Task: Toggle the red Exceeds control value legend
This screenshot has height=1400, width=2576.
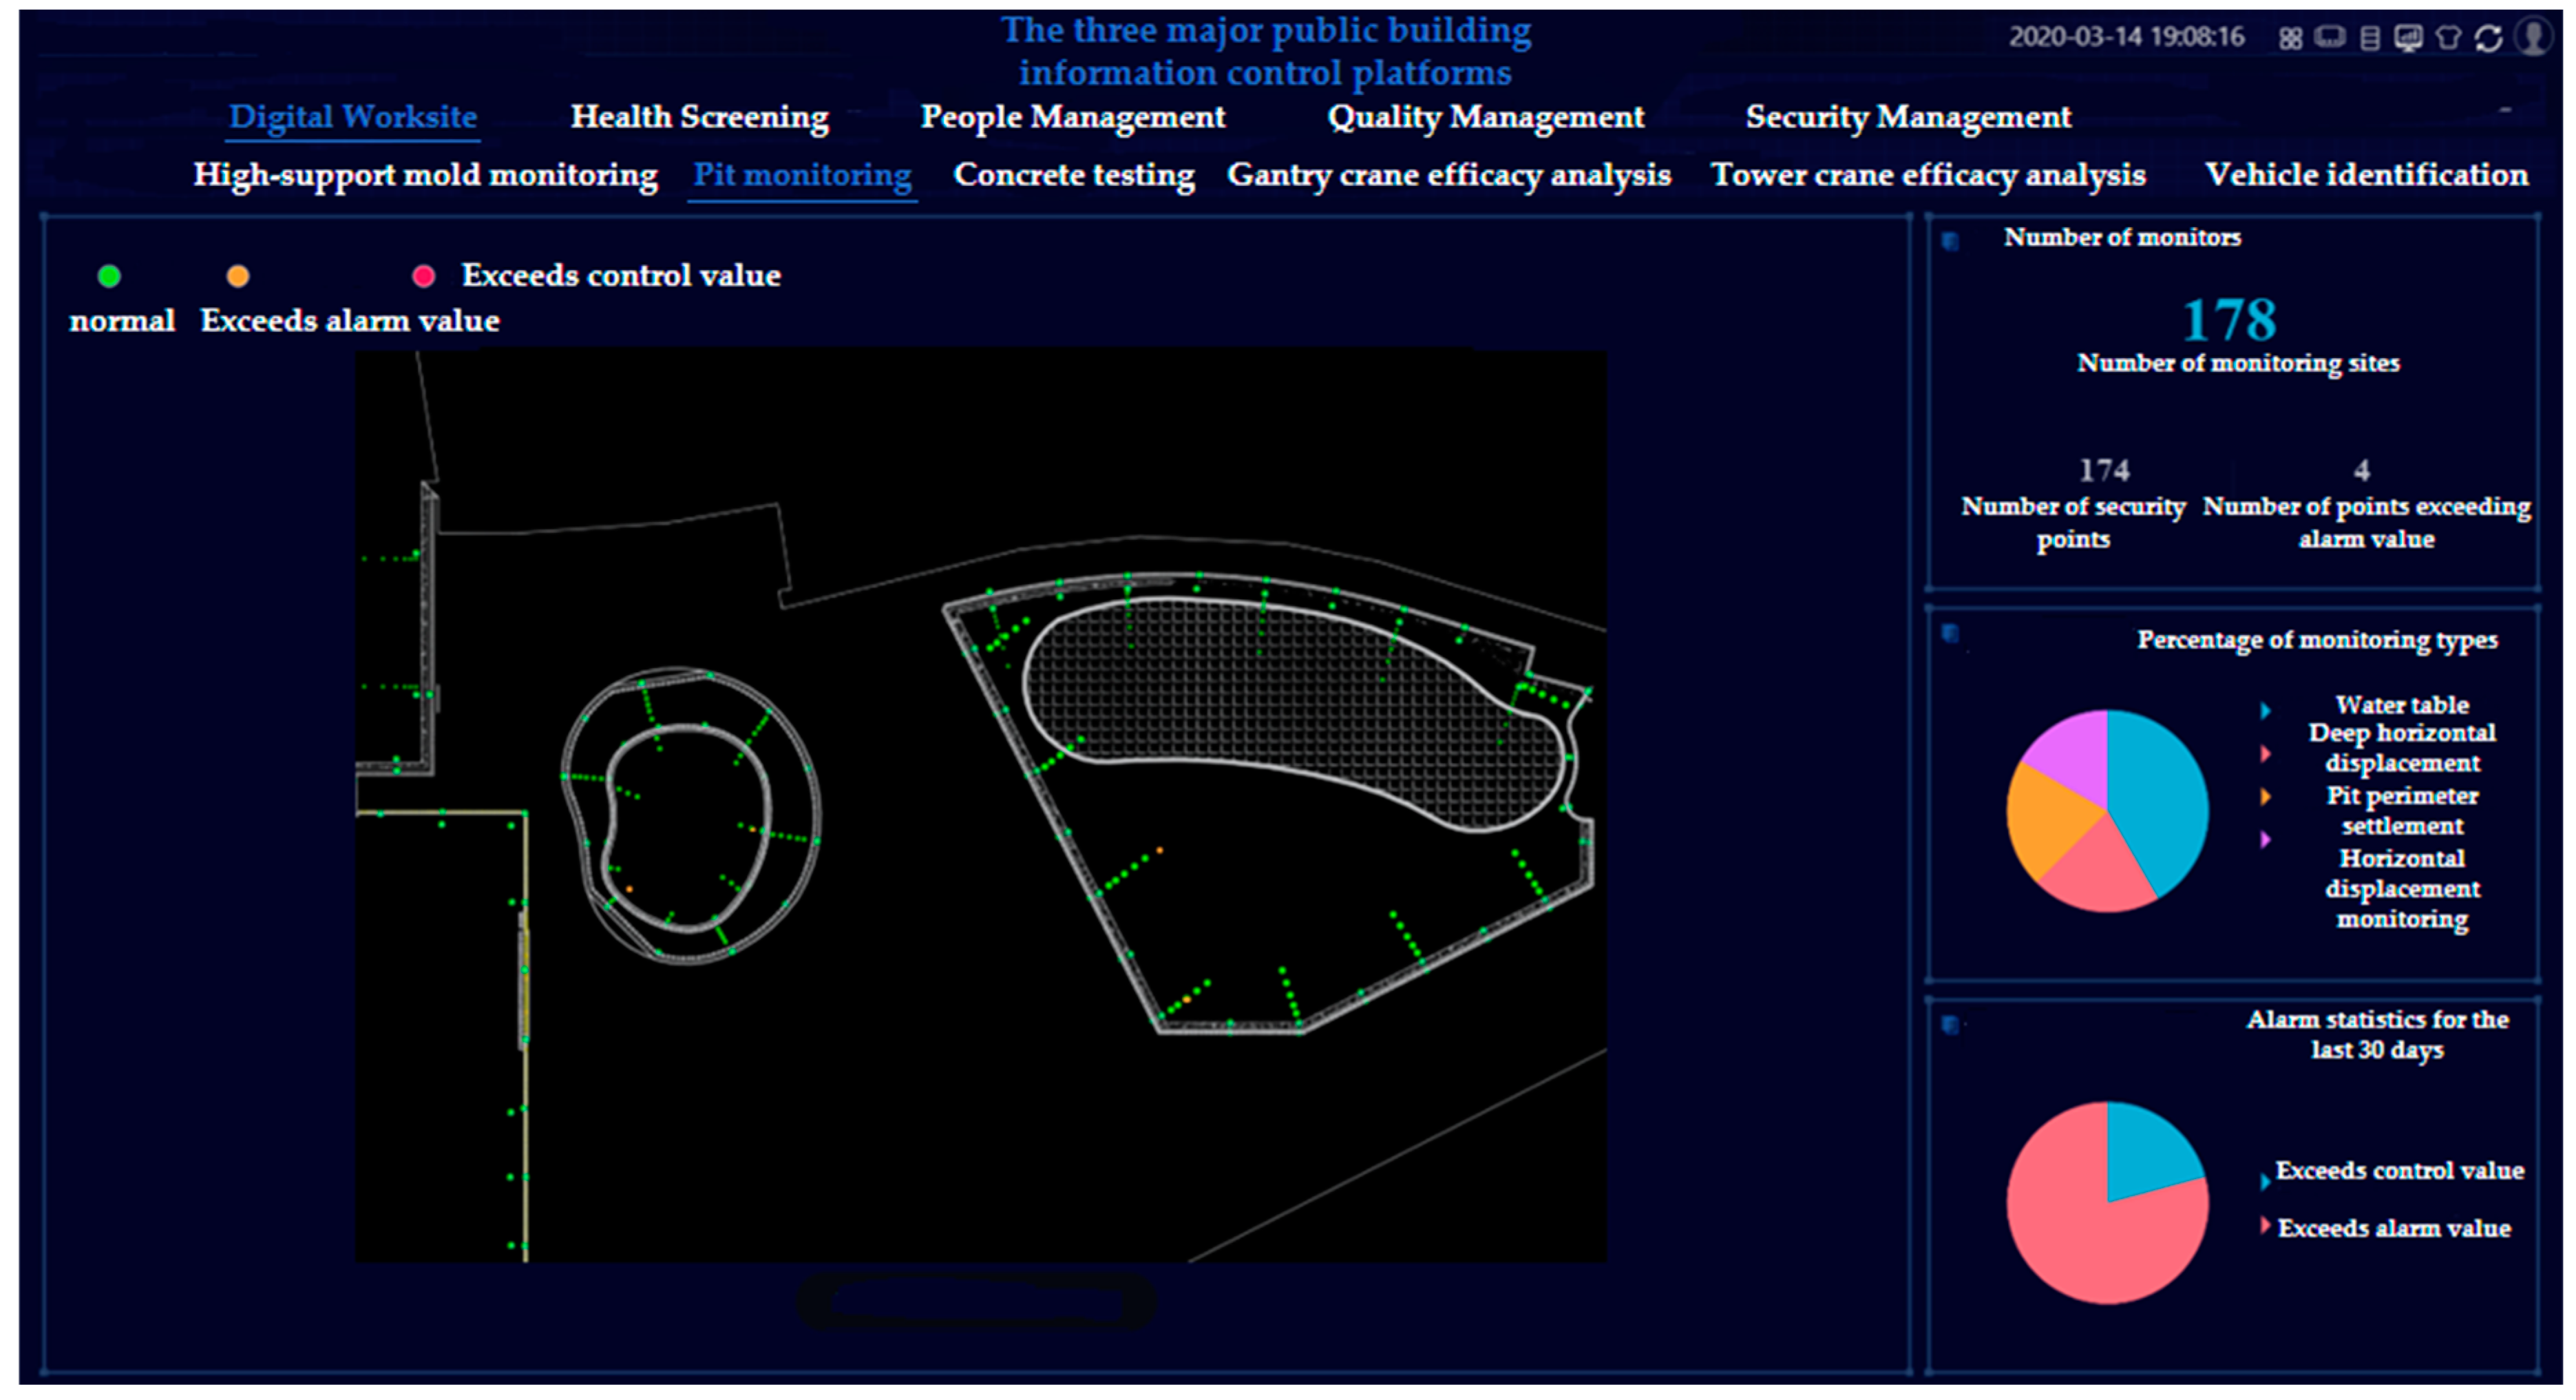Action: click(x=424, y=276)
